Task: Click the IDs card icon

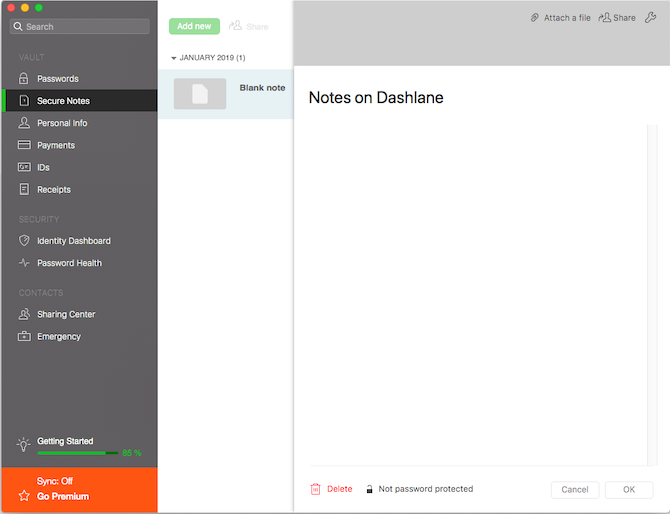Action: click(x=24, y=167)
